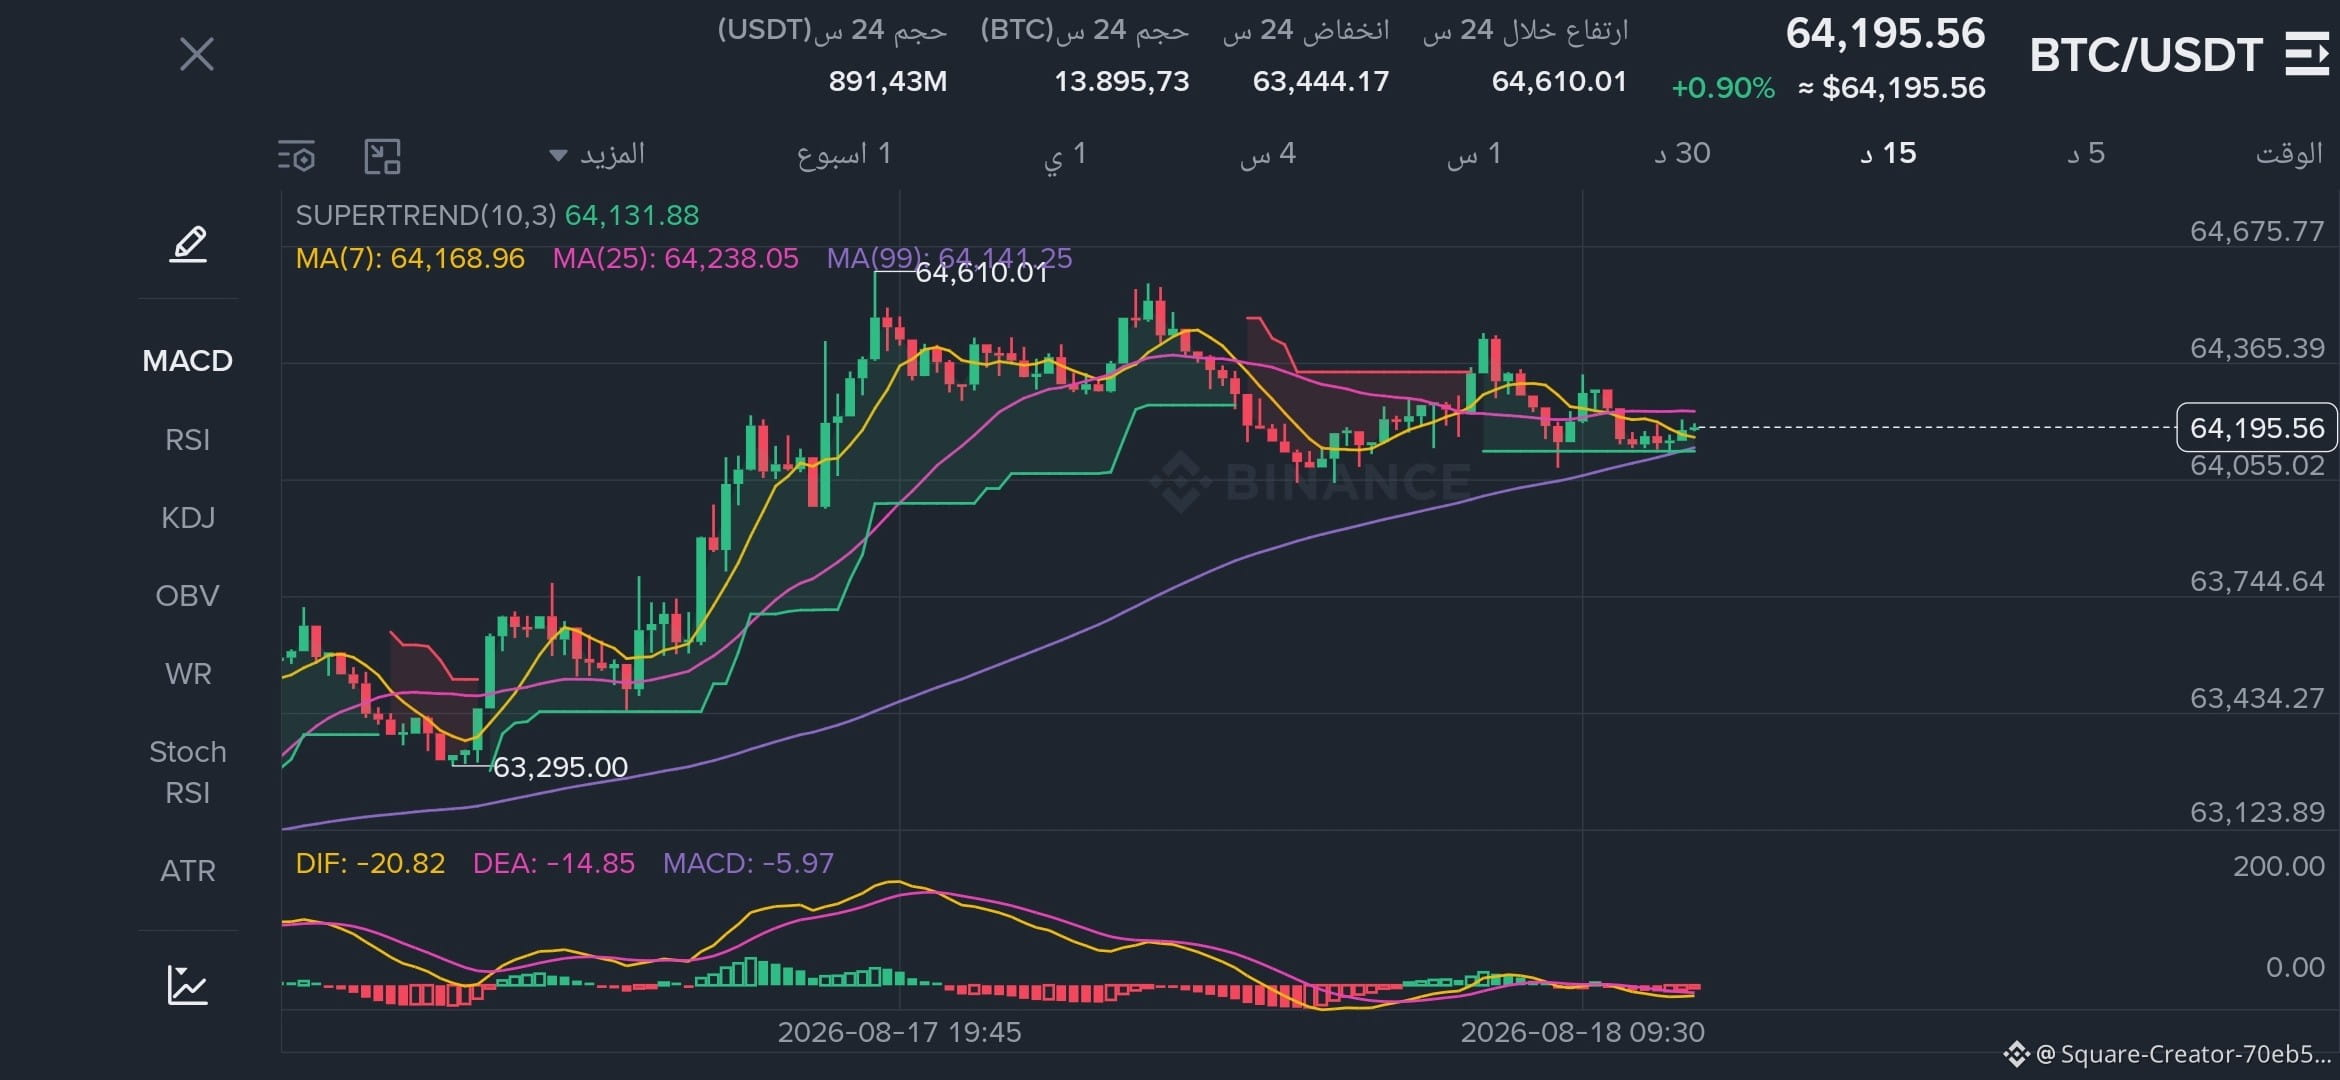Click the 2026-08-17 19:45 time label

(900, 1032)
